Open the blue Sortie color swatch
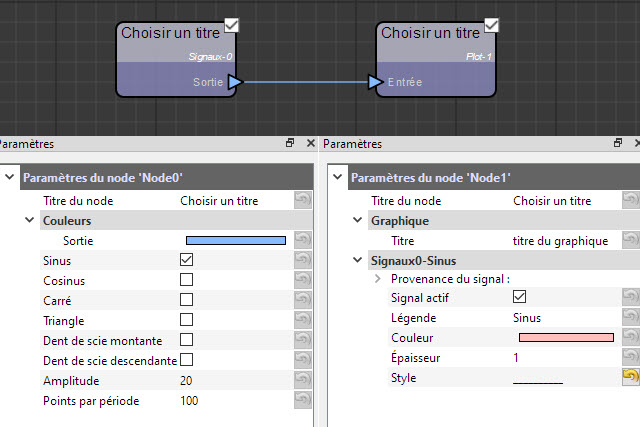640x427 pixels. pyautogui.click(x=236, y=240)
